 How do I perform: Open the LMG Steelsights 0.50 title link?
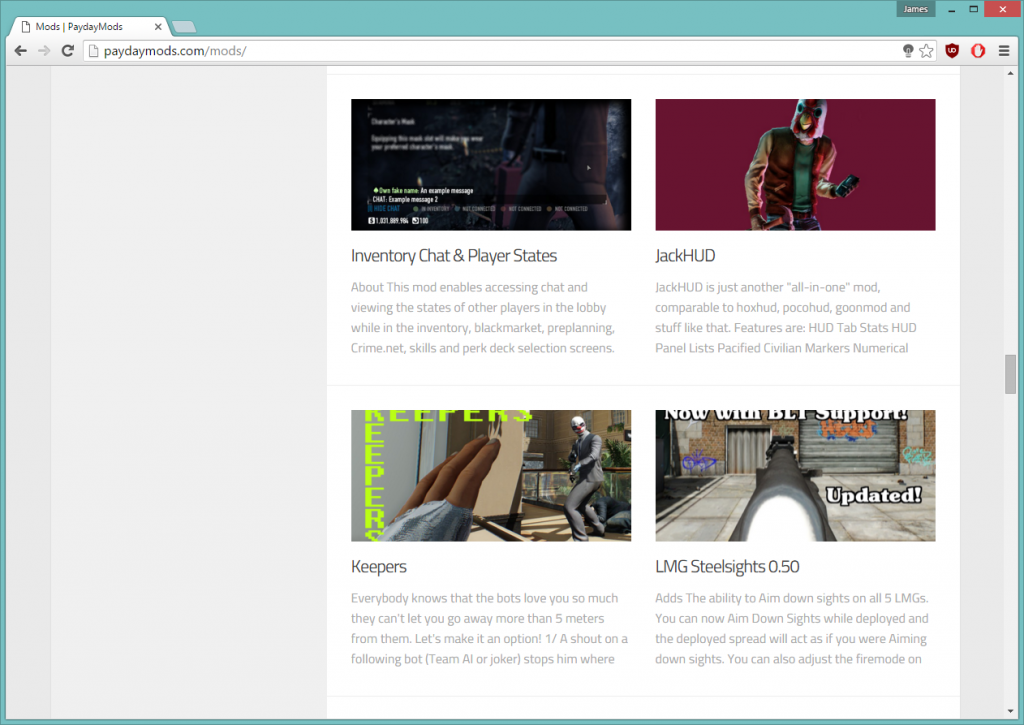727,566
